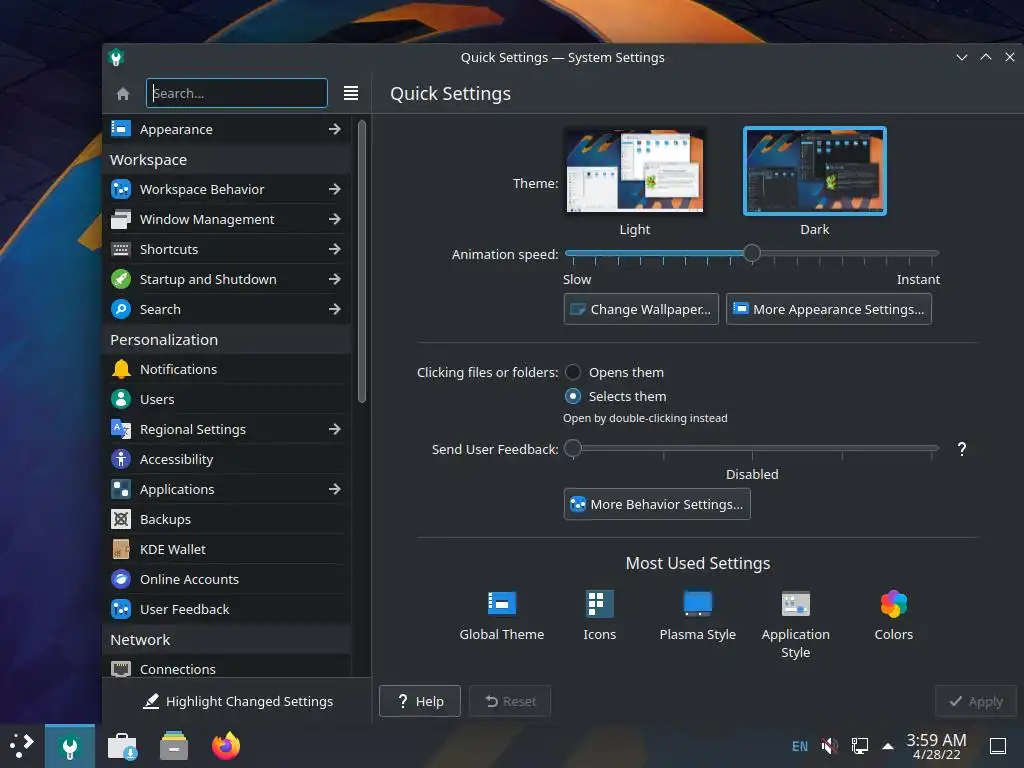Image resolution: width=1024 pixels, height=768 pixels.
Task: Open Discover software center in taskbar
Action: tap(122, 746)
